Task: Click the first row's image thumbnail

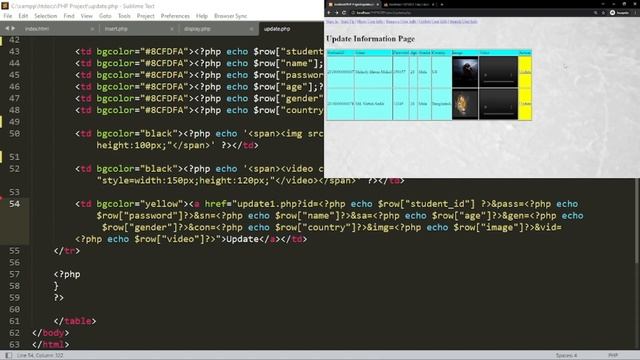Action: pos(465,72)
